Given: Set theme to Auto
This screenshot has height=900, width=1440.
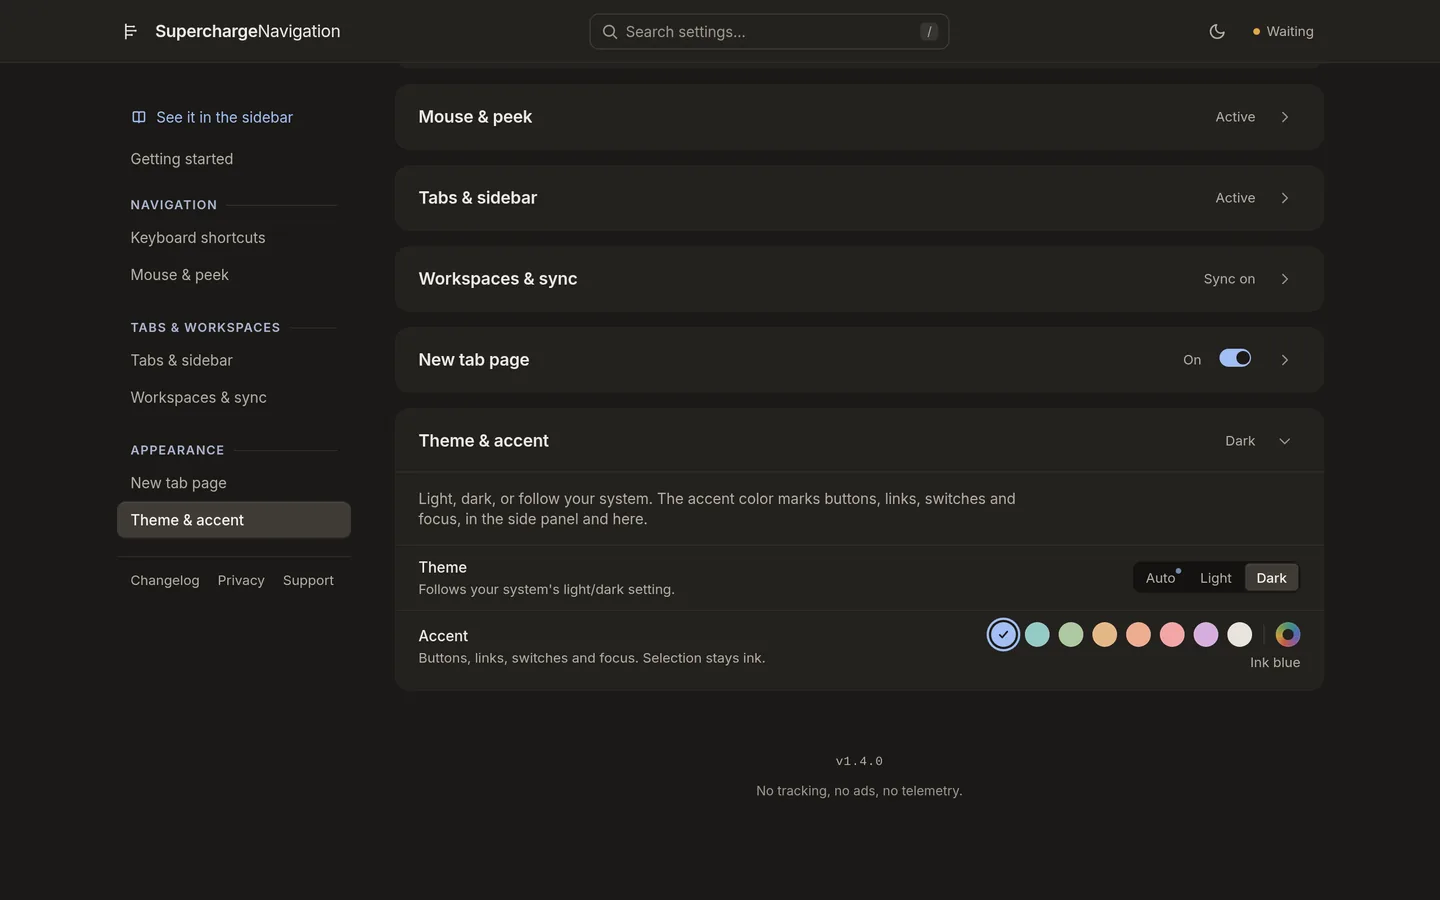Looking at the screenshot, I should click(1161, 578).
